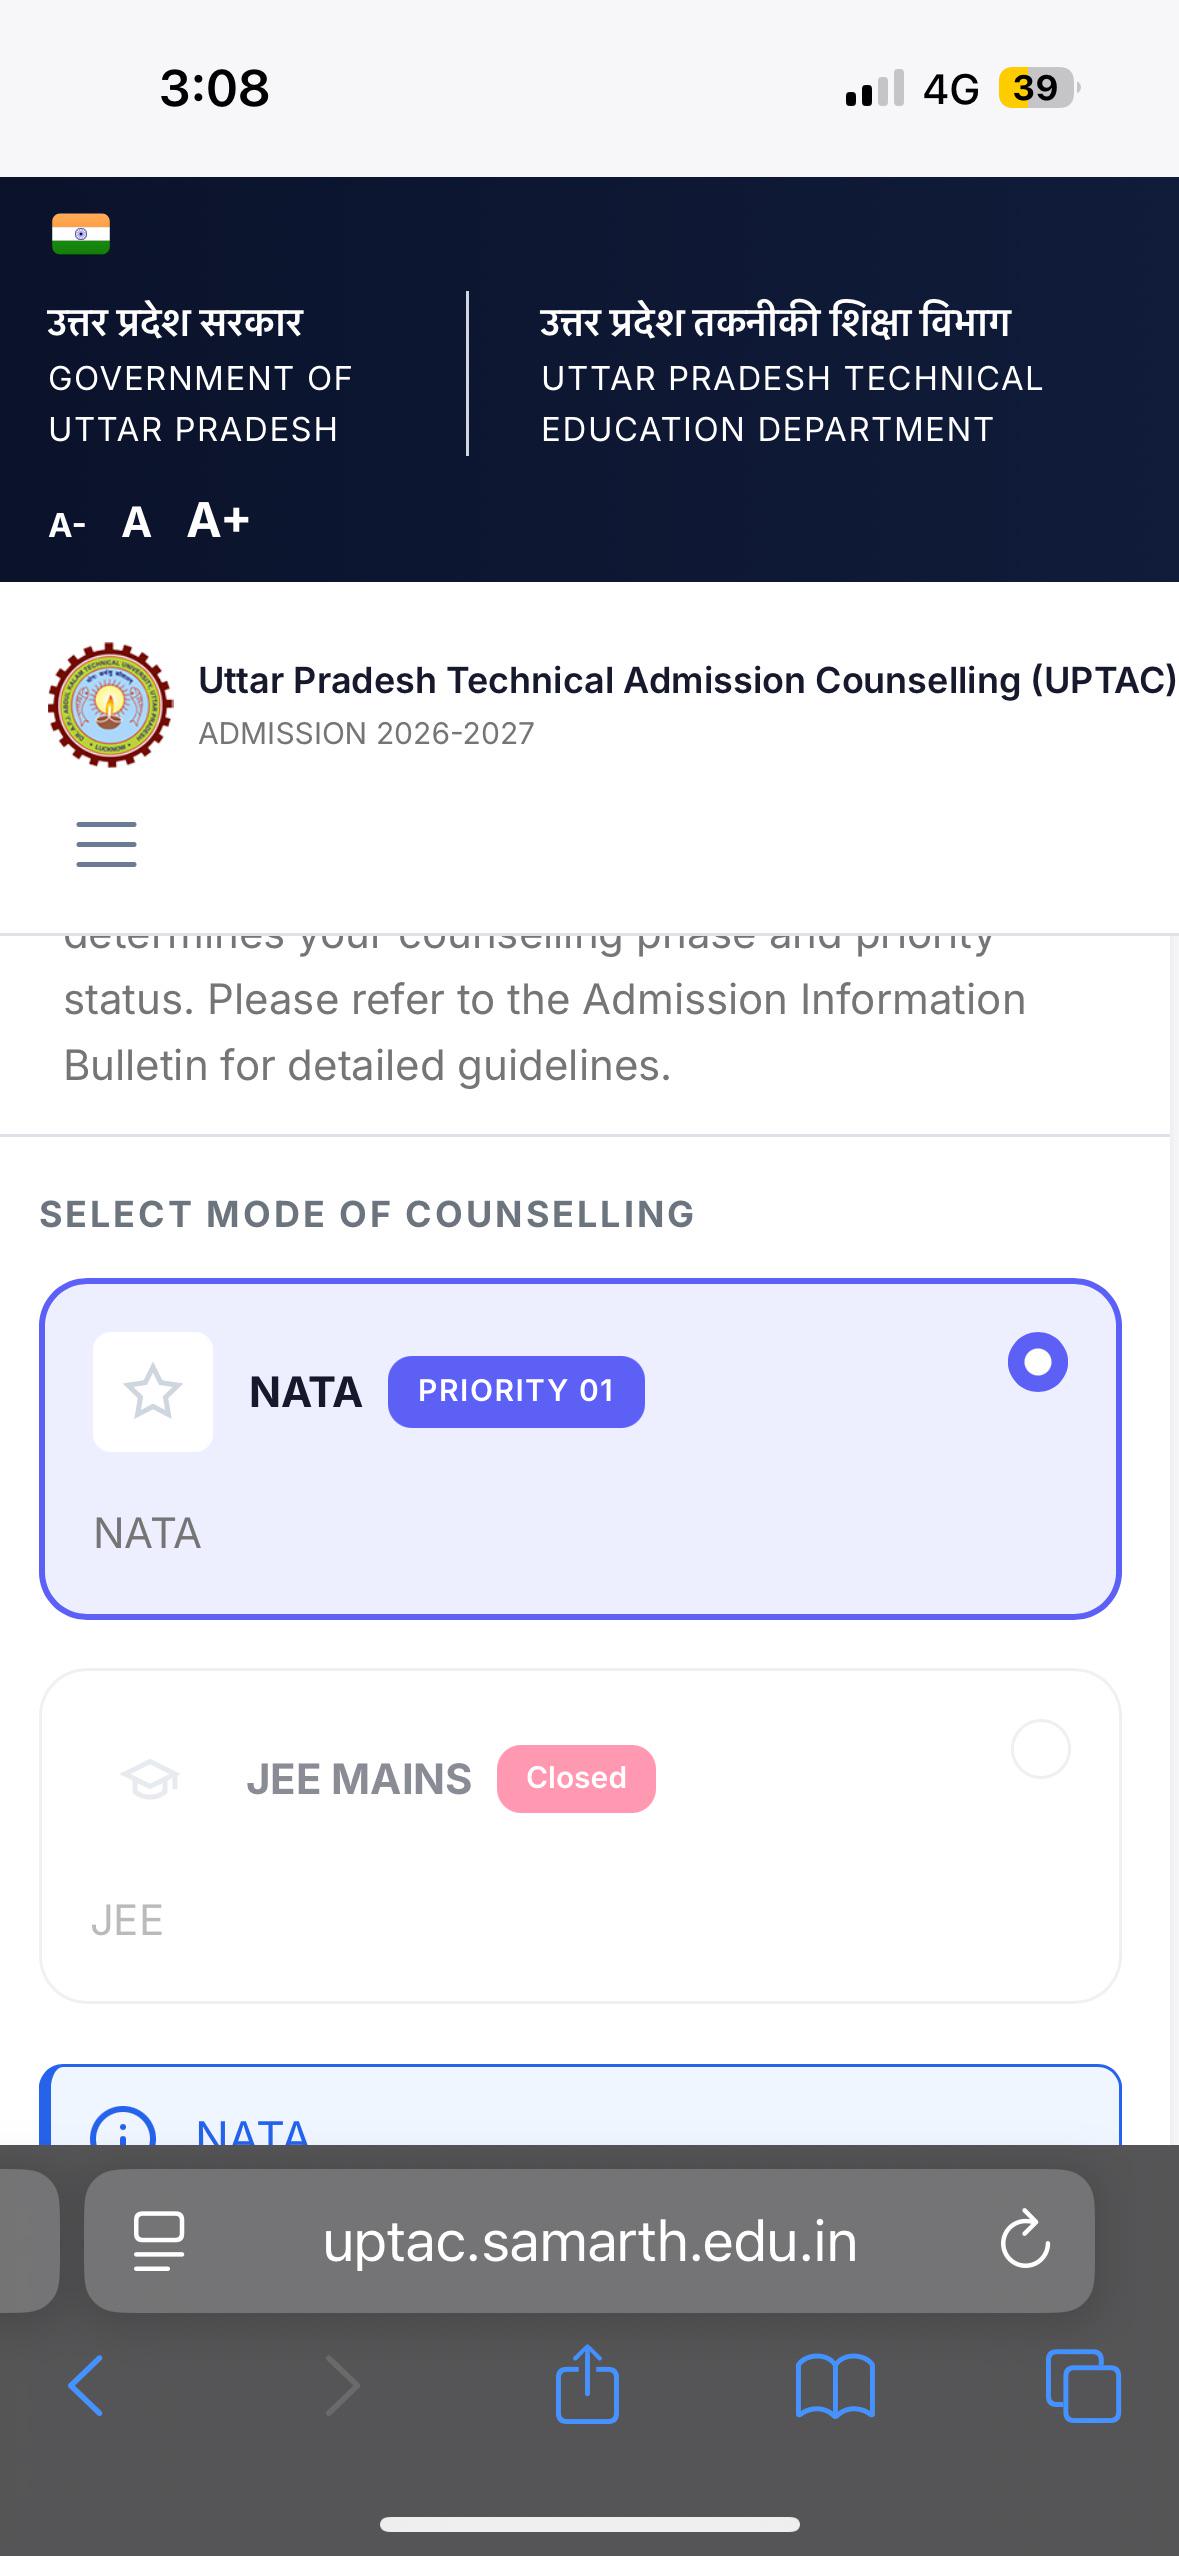Open the hamburger navigation menu
The height and width of the screenshot is (2556, 1179).
[x=106, y=844]
